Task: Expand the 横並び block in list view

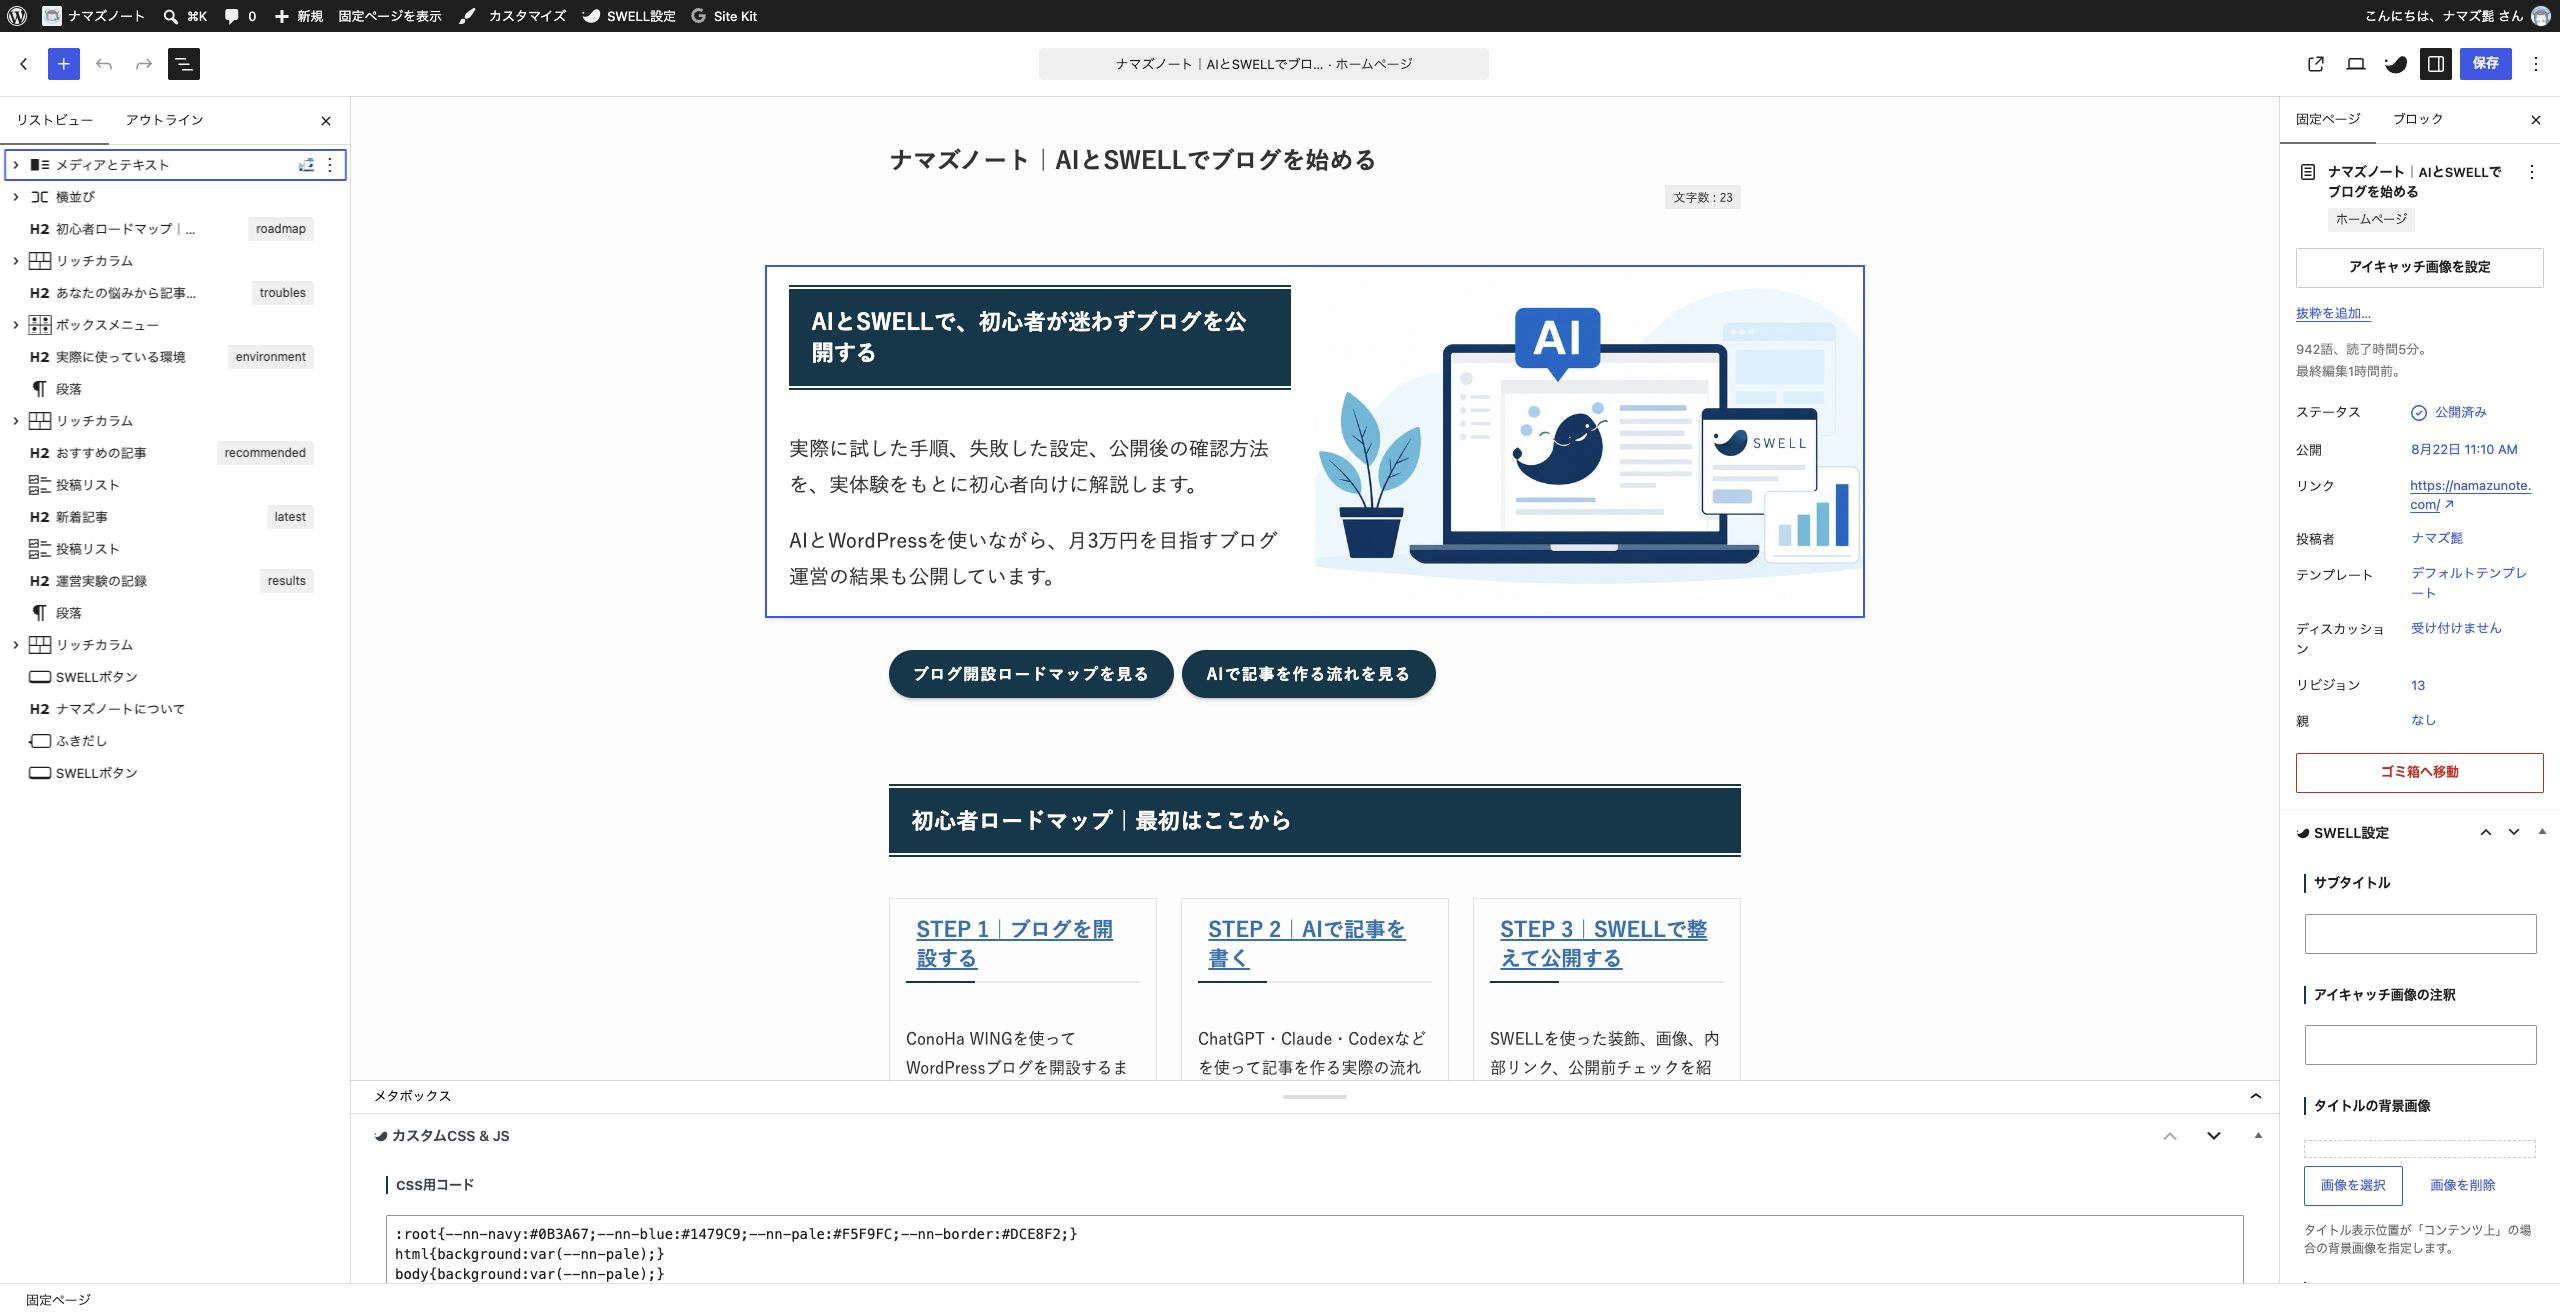Action: (16, 197)
